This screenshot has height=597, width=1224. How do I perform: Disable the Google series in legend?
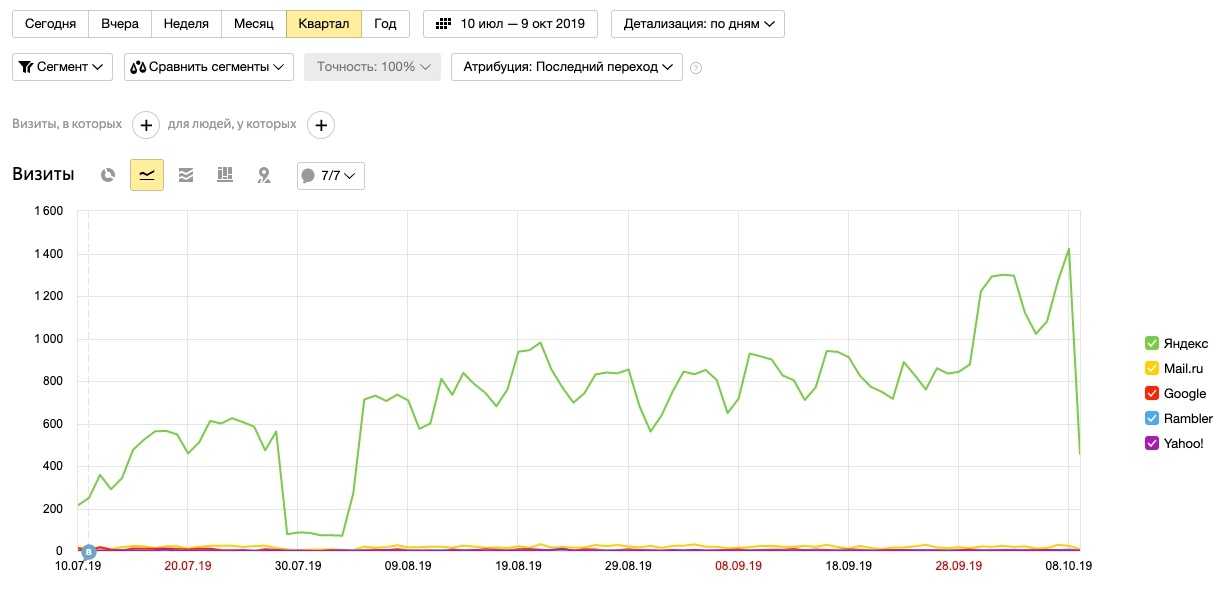tap(1151, 394)
